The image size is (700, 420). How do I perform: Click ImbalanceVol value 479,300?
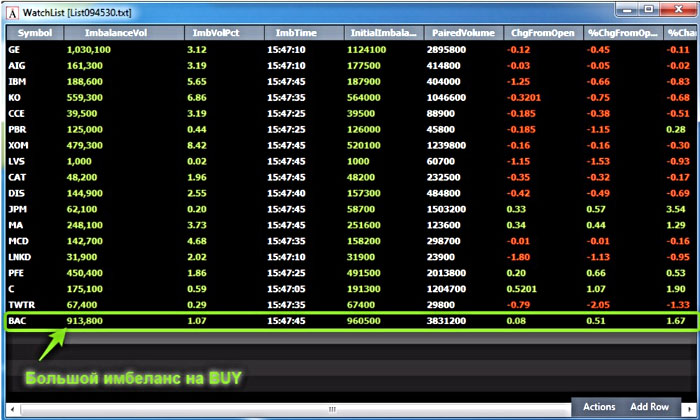tap(85, 146)
